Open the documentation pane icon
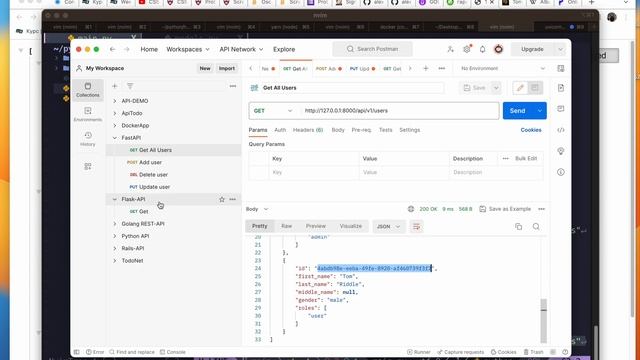 561,88
